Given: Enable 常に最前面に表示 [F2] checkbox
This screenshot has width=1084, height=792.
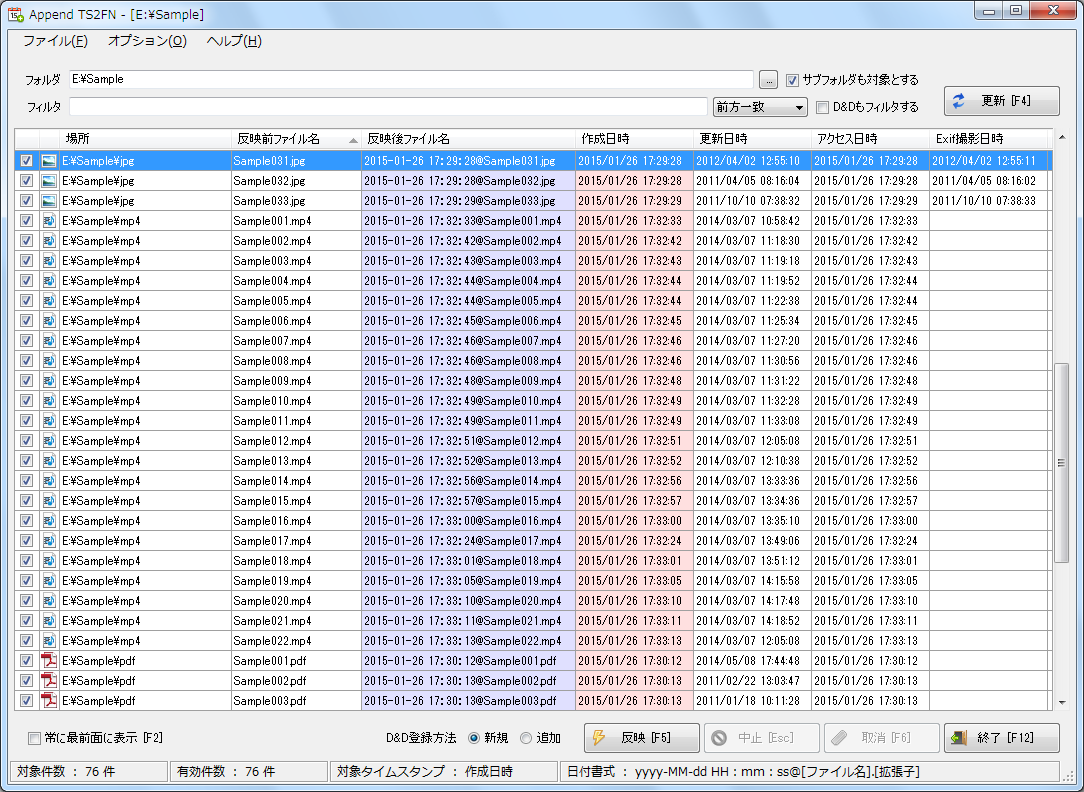Looking at the screenshot, I should pos(35,738).
